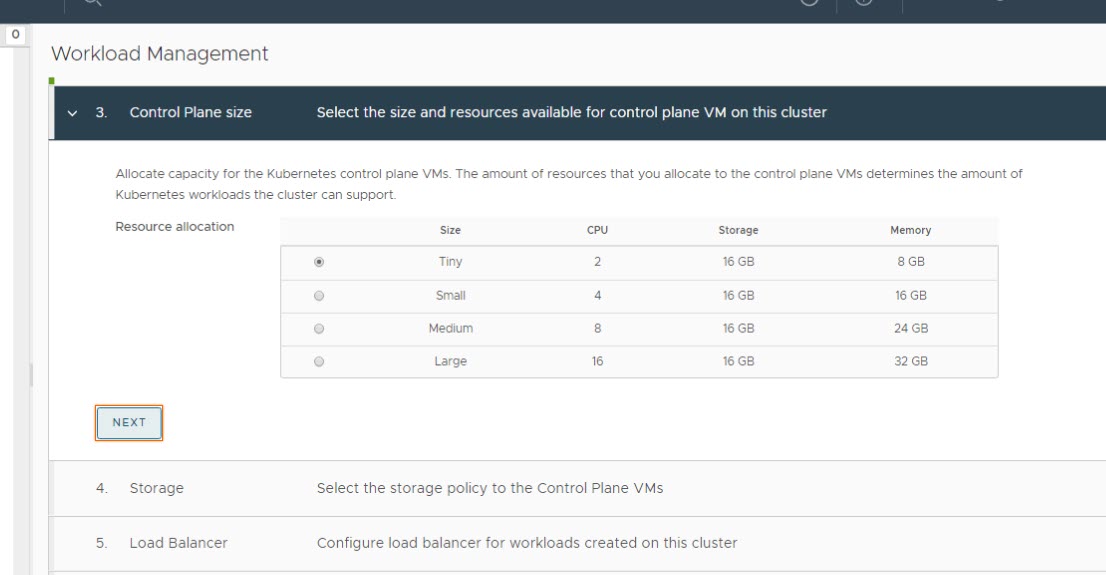Click the 24 GB memory cell
Screen dimensions: 1106x575
[910, 328]
